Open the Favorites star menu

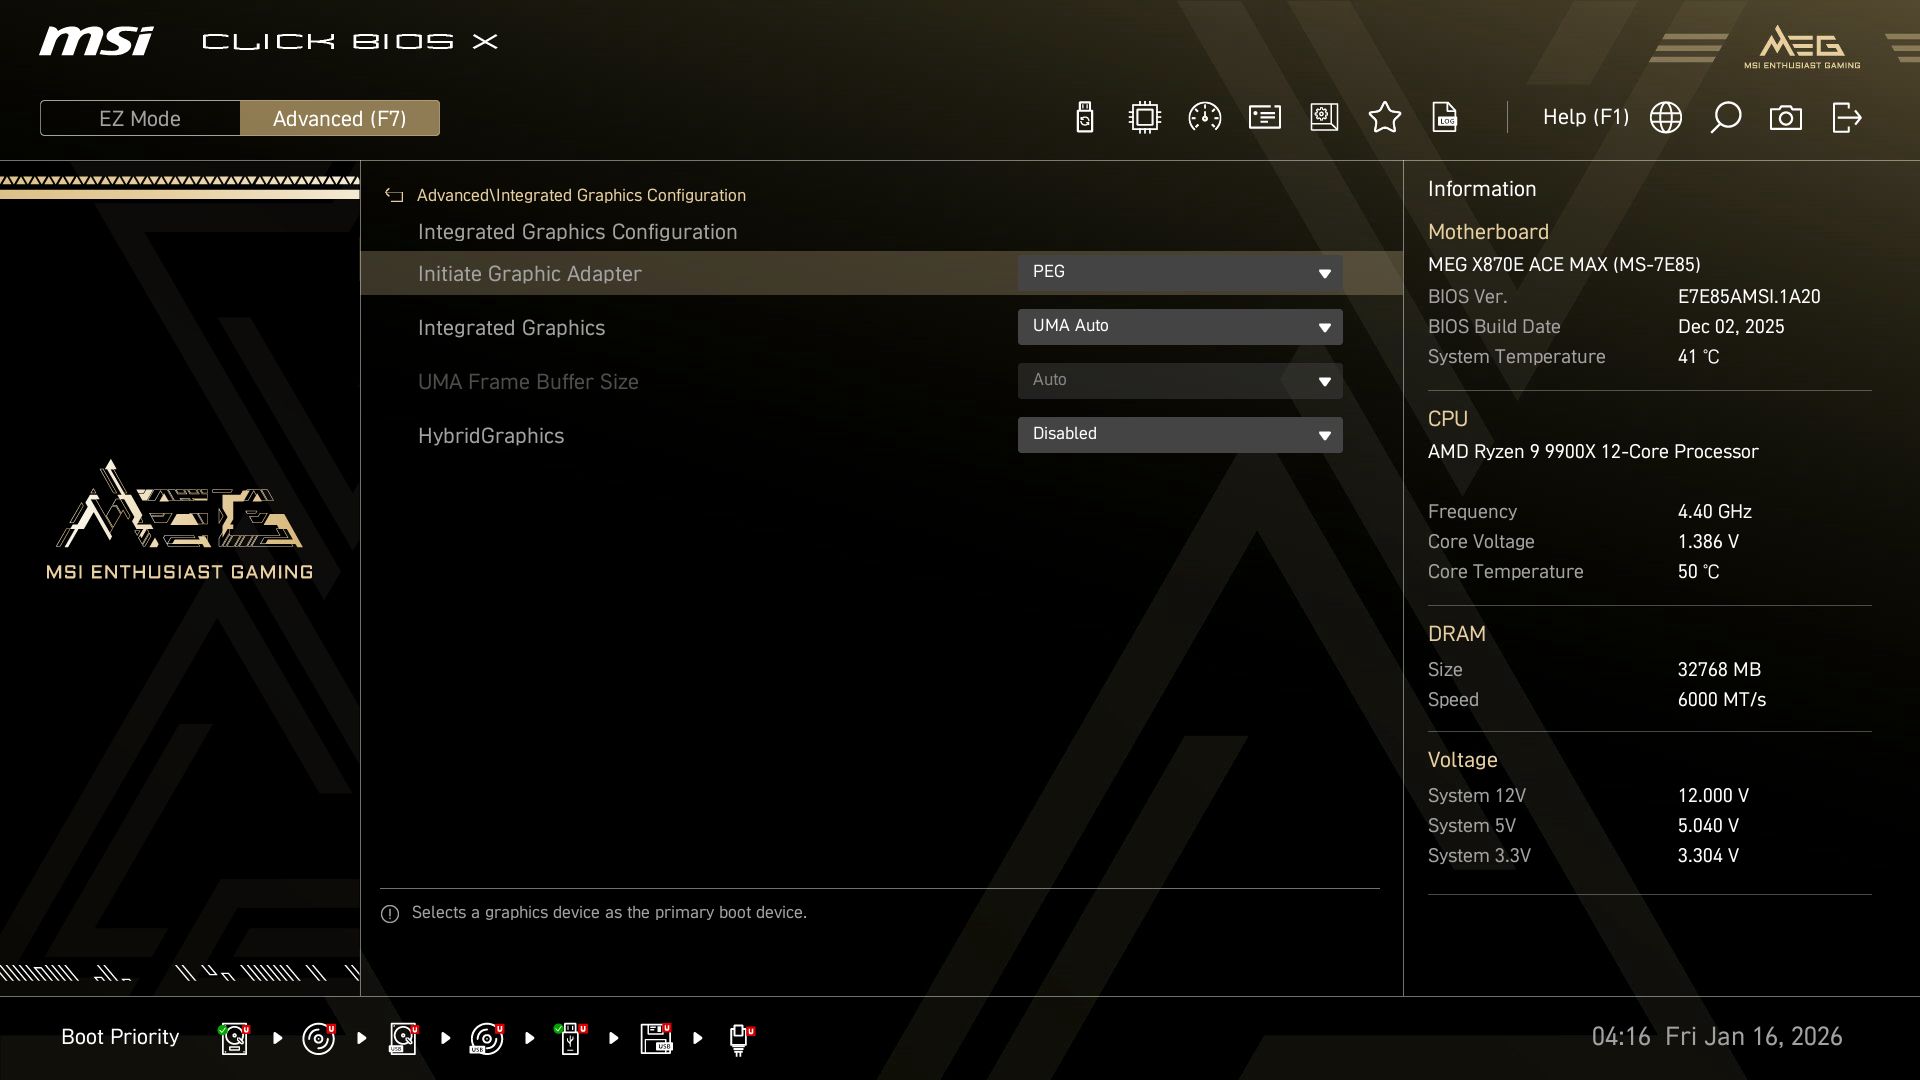[x=1385, y=117]
